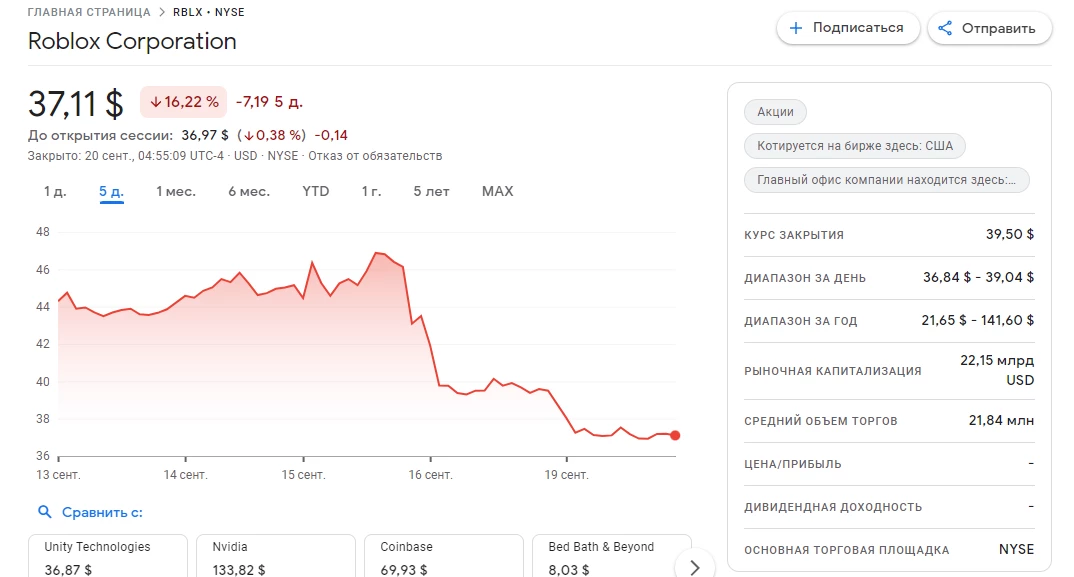Click the 48 price label on chart axis

pos(43,232)
